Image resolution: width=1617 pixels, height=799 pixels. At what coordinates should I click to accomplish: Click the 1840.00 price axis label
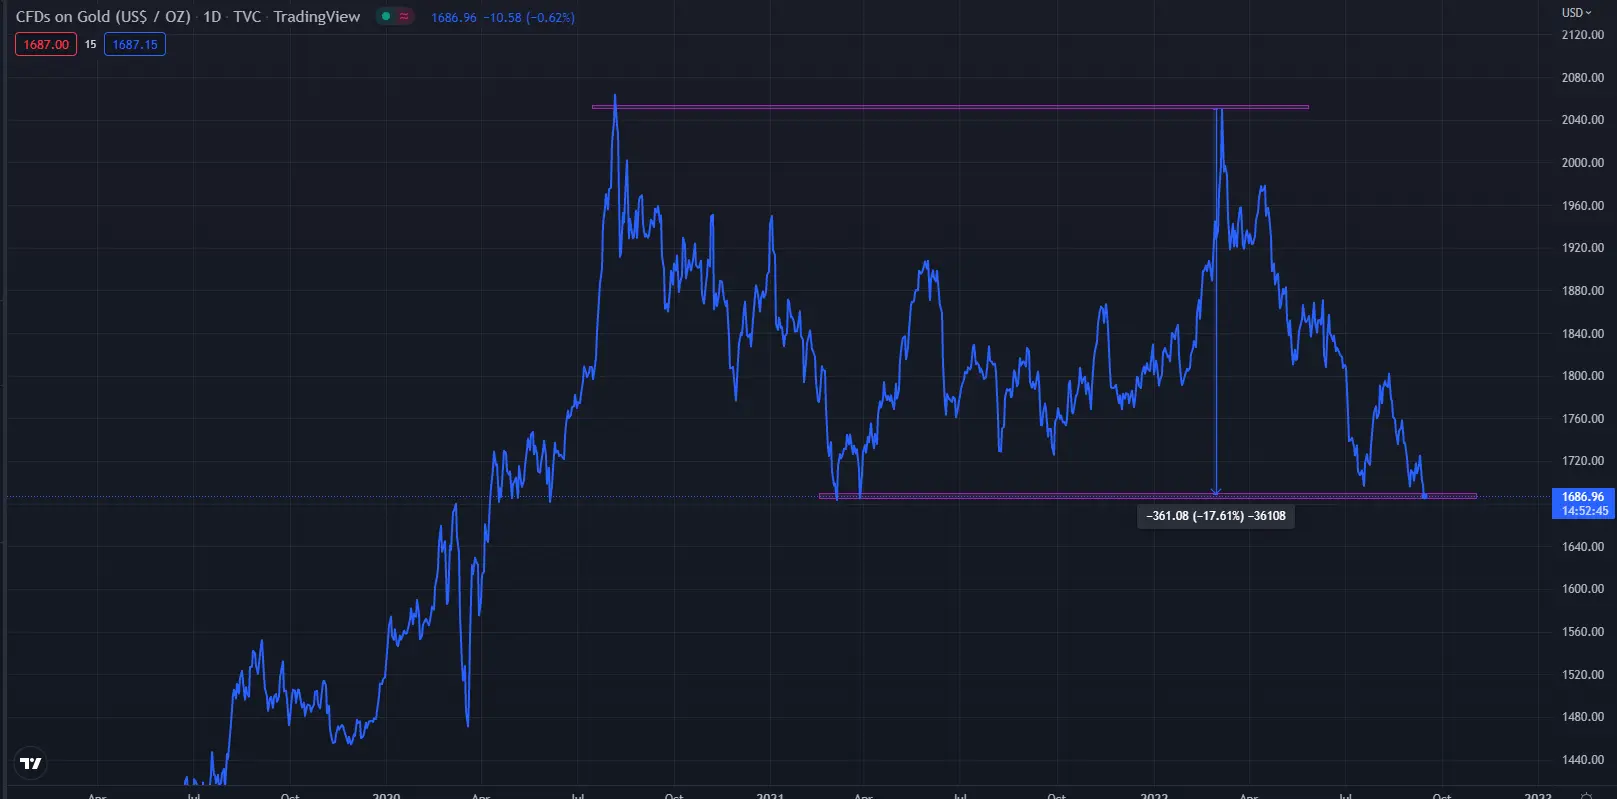point(1583,334)
